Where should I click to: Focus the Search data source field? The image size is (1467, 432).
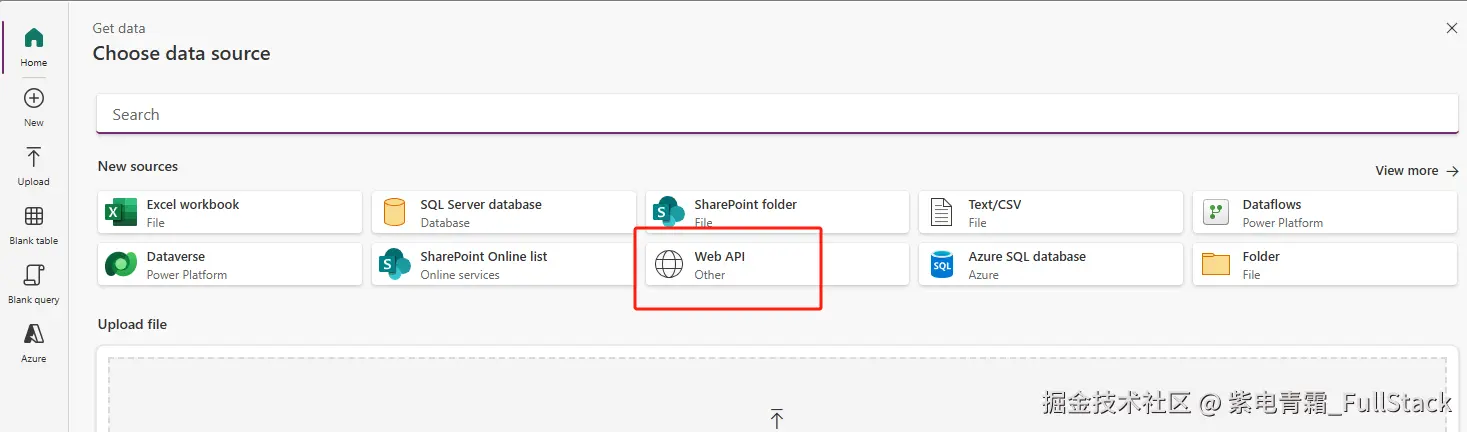point(777,114)
